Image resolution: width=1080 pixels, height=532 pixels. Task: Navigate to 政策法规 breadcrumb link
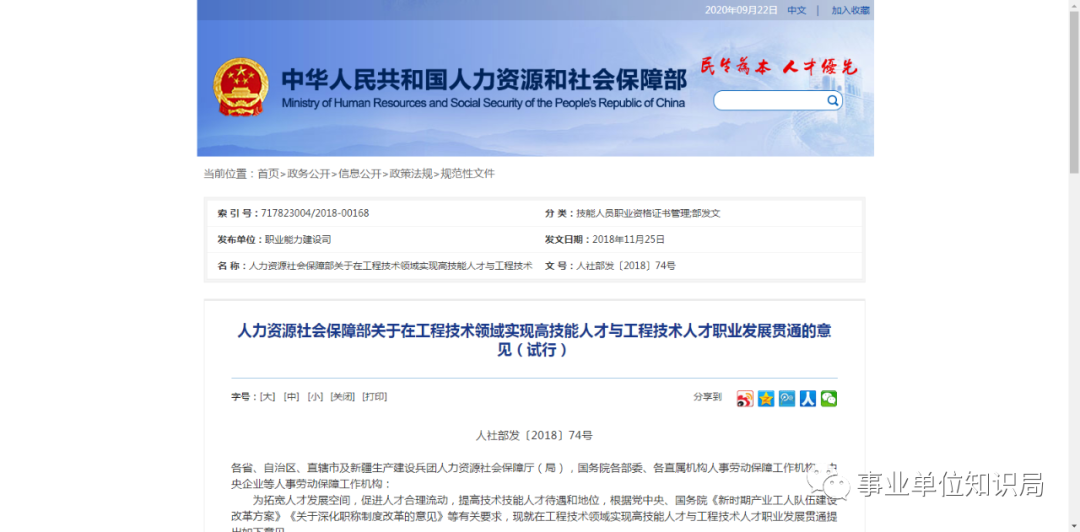coord(411,174)
